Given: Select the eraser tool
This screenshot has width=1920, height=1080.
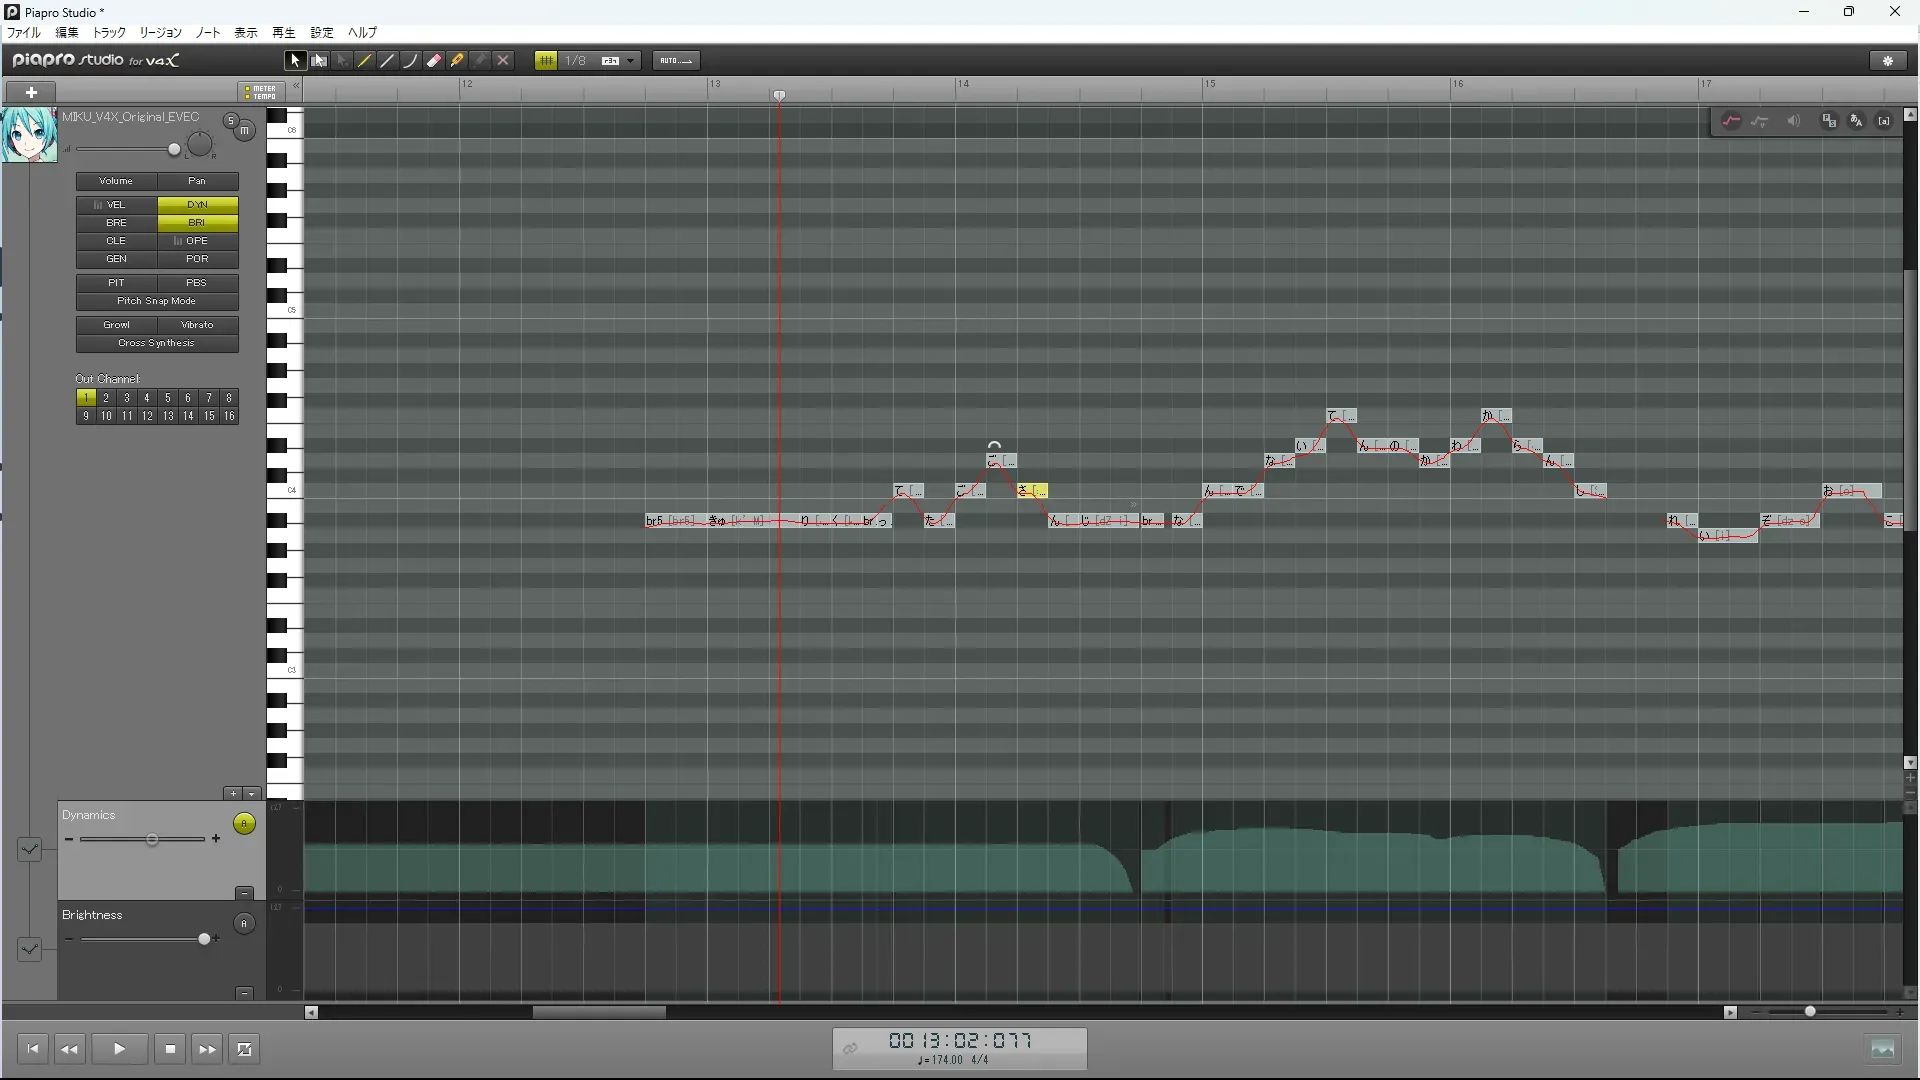Looking at the screenshot, I should tap(434, 61).
